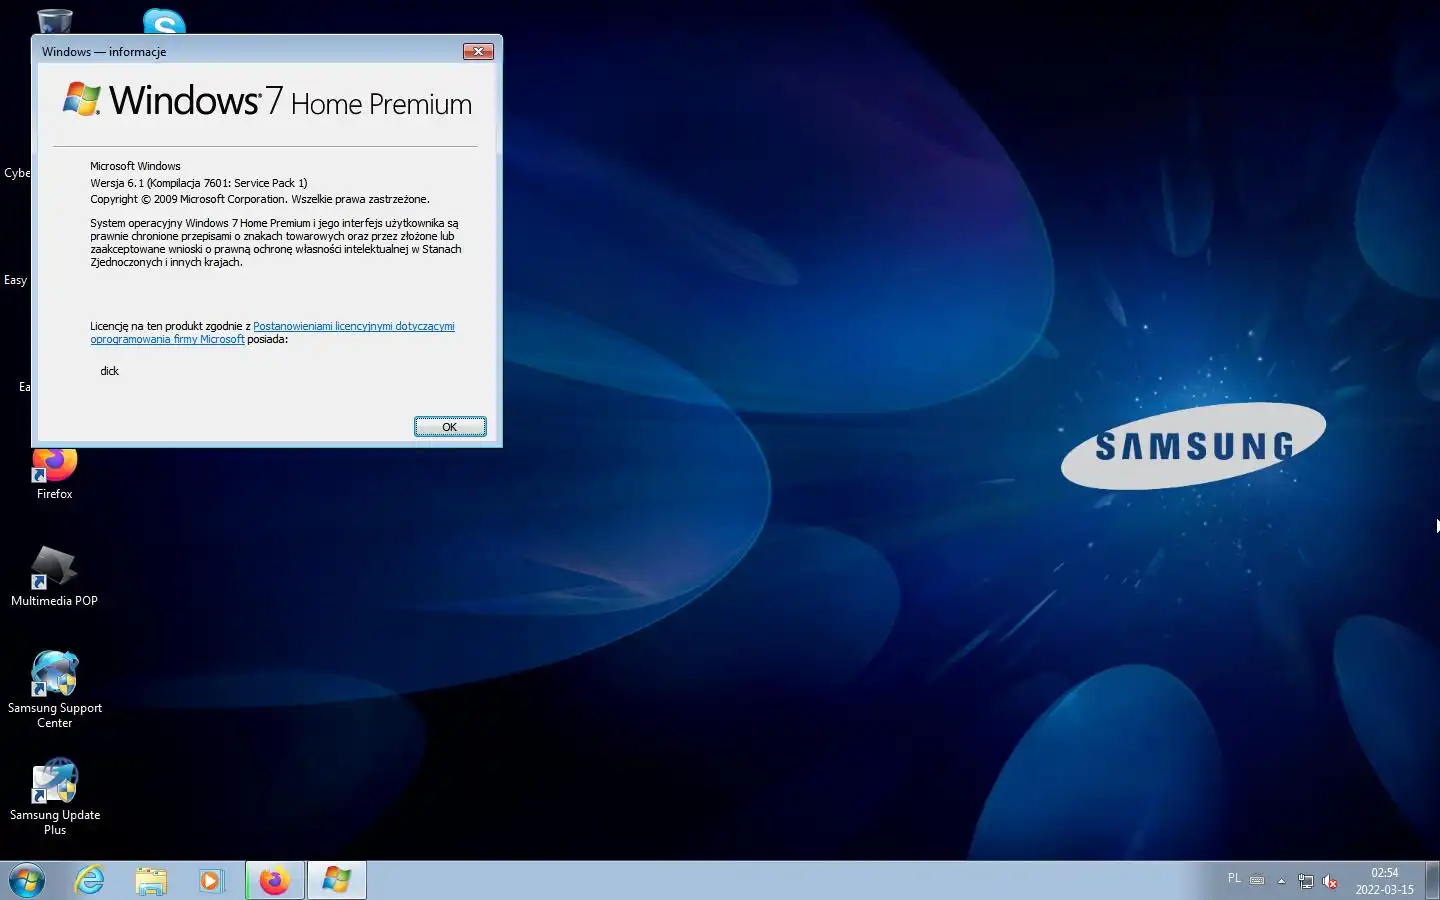Select the Recycle Bin desktop icon
Screen dimensions: 1440x900
[54, 21]
